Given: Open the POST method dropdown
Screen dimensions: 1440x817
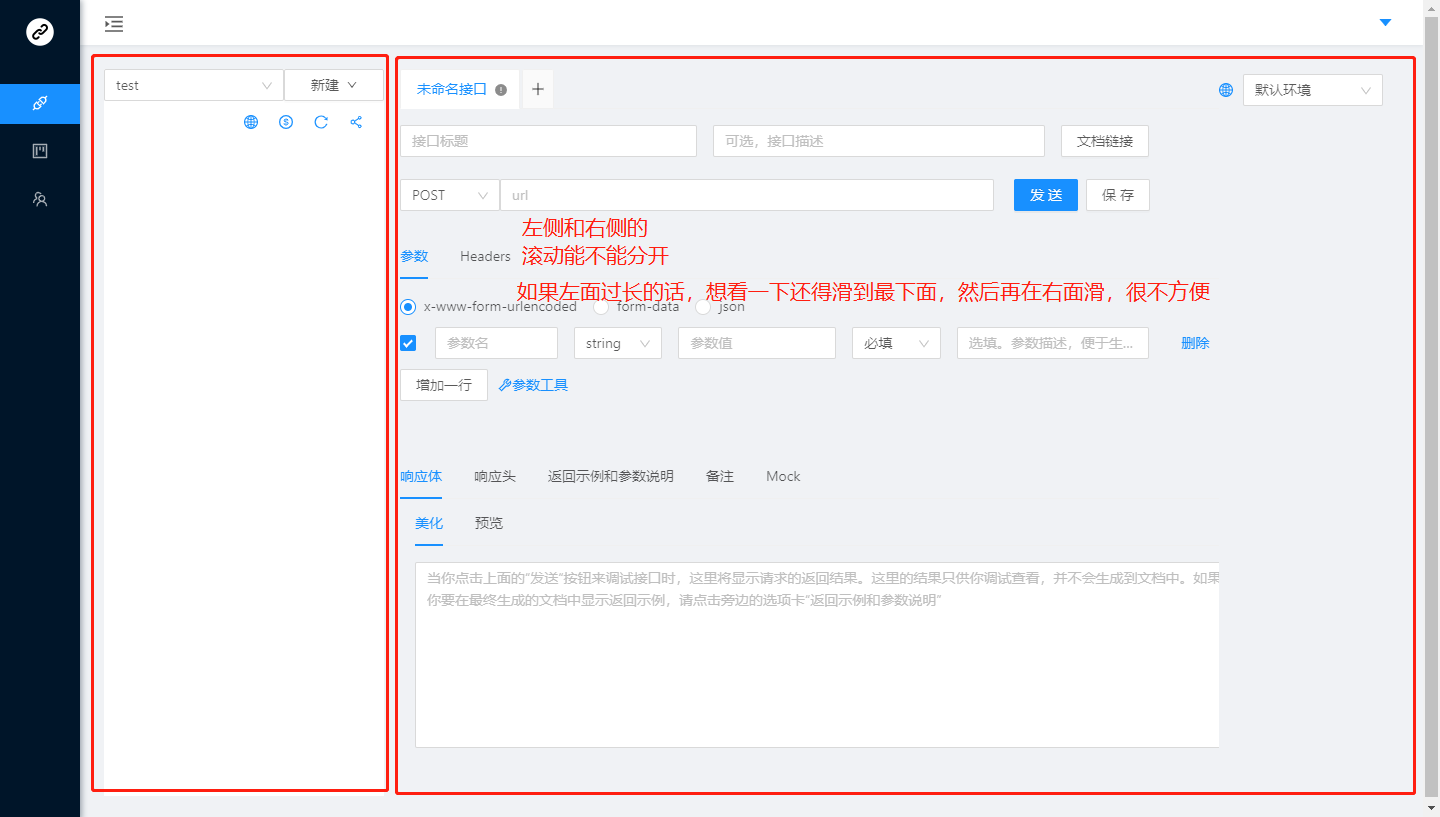Looking at the screenshot, I should click(450, 195).
